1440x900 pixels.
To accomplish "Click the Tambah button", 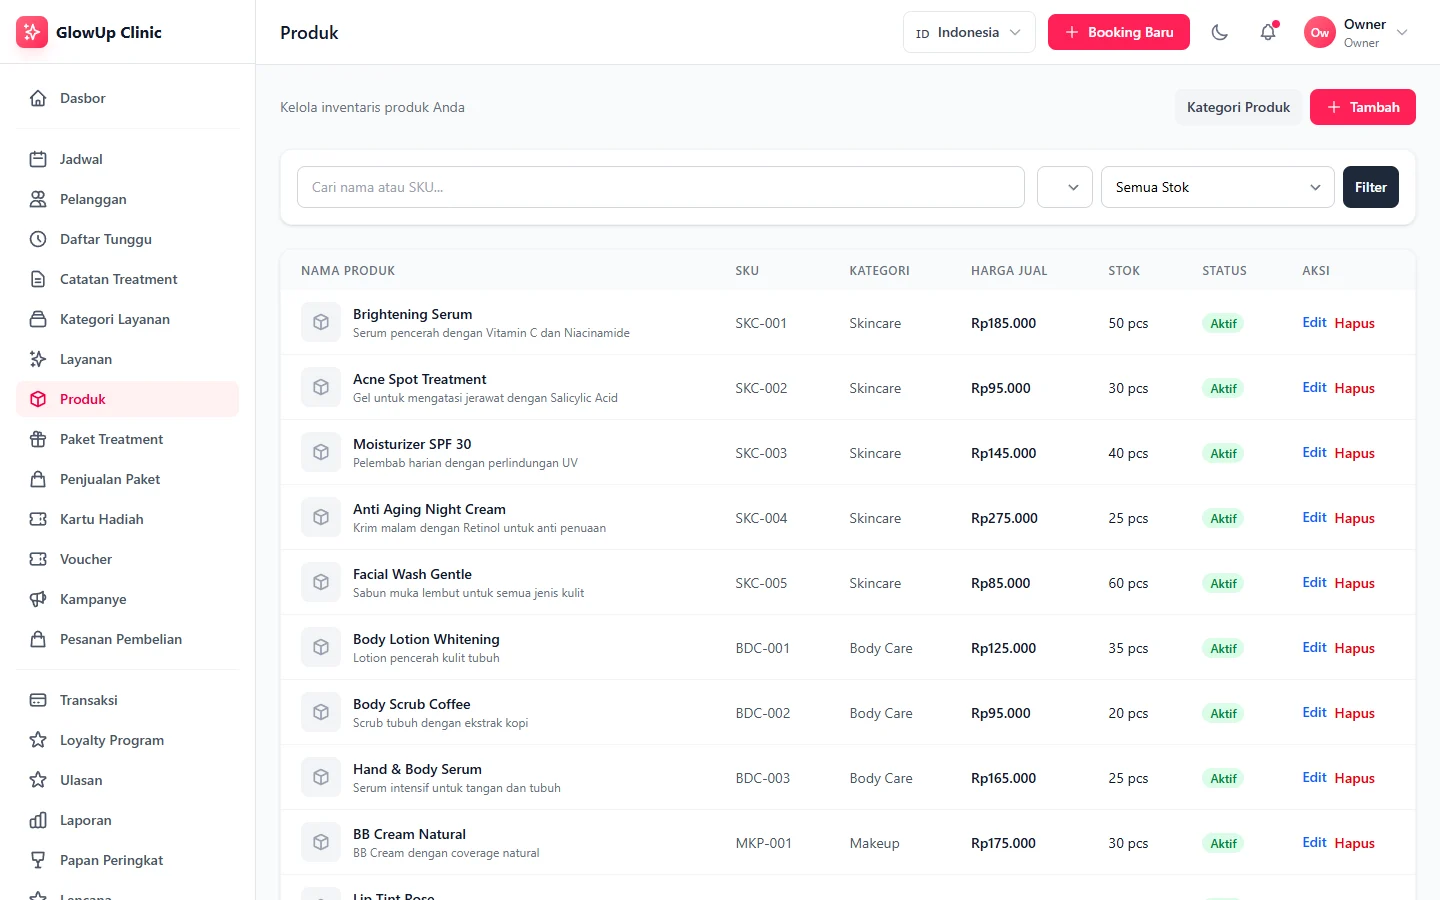I will (1363, 107).
